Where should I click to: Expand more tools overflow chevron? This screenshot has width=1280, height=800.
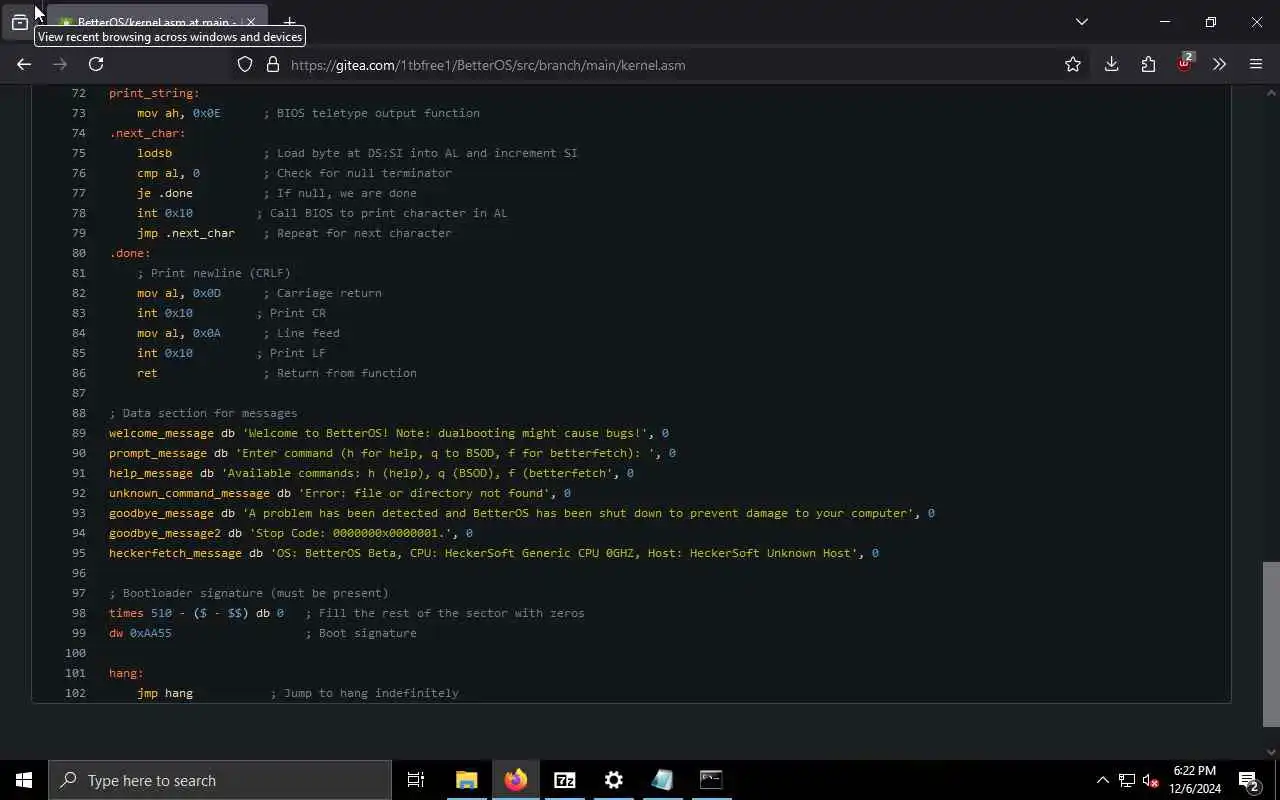(1219, 65)
